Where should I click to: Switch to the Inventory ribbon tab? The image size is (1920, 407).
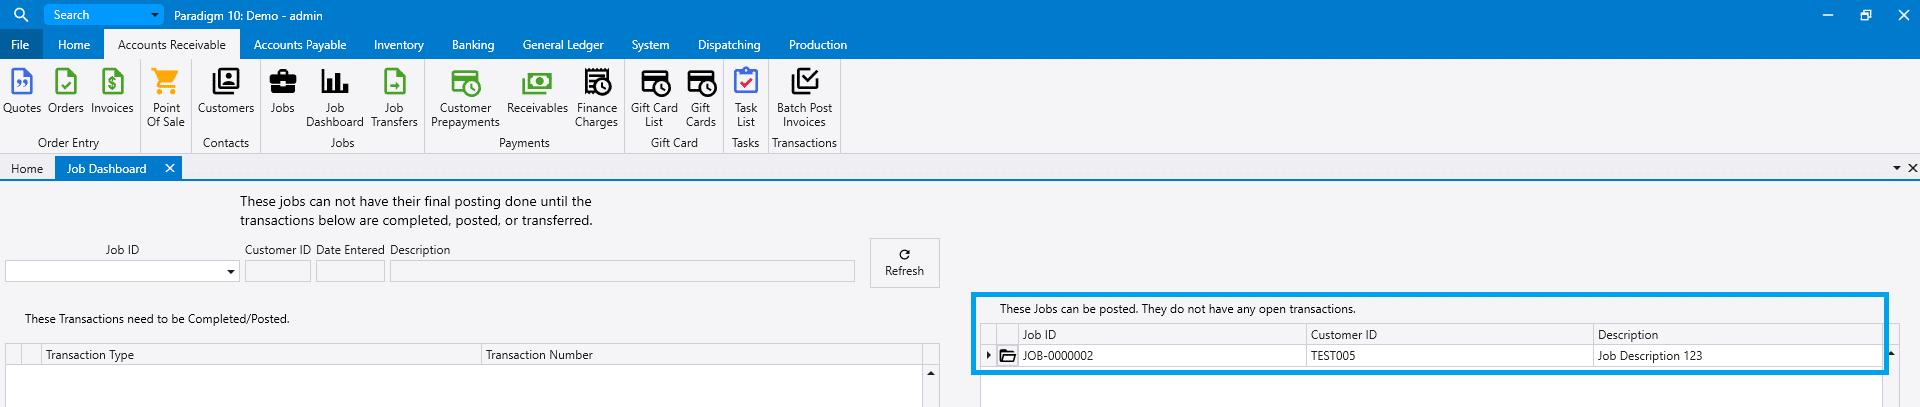398,45
